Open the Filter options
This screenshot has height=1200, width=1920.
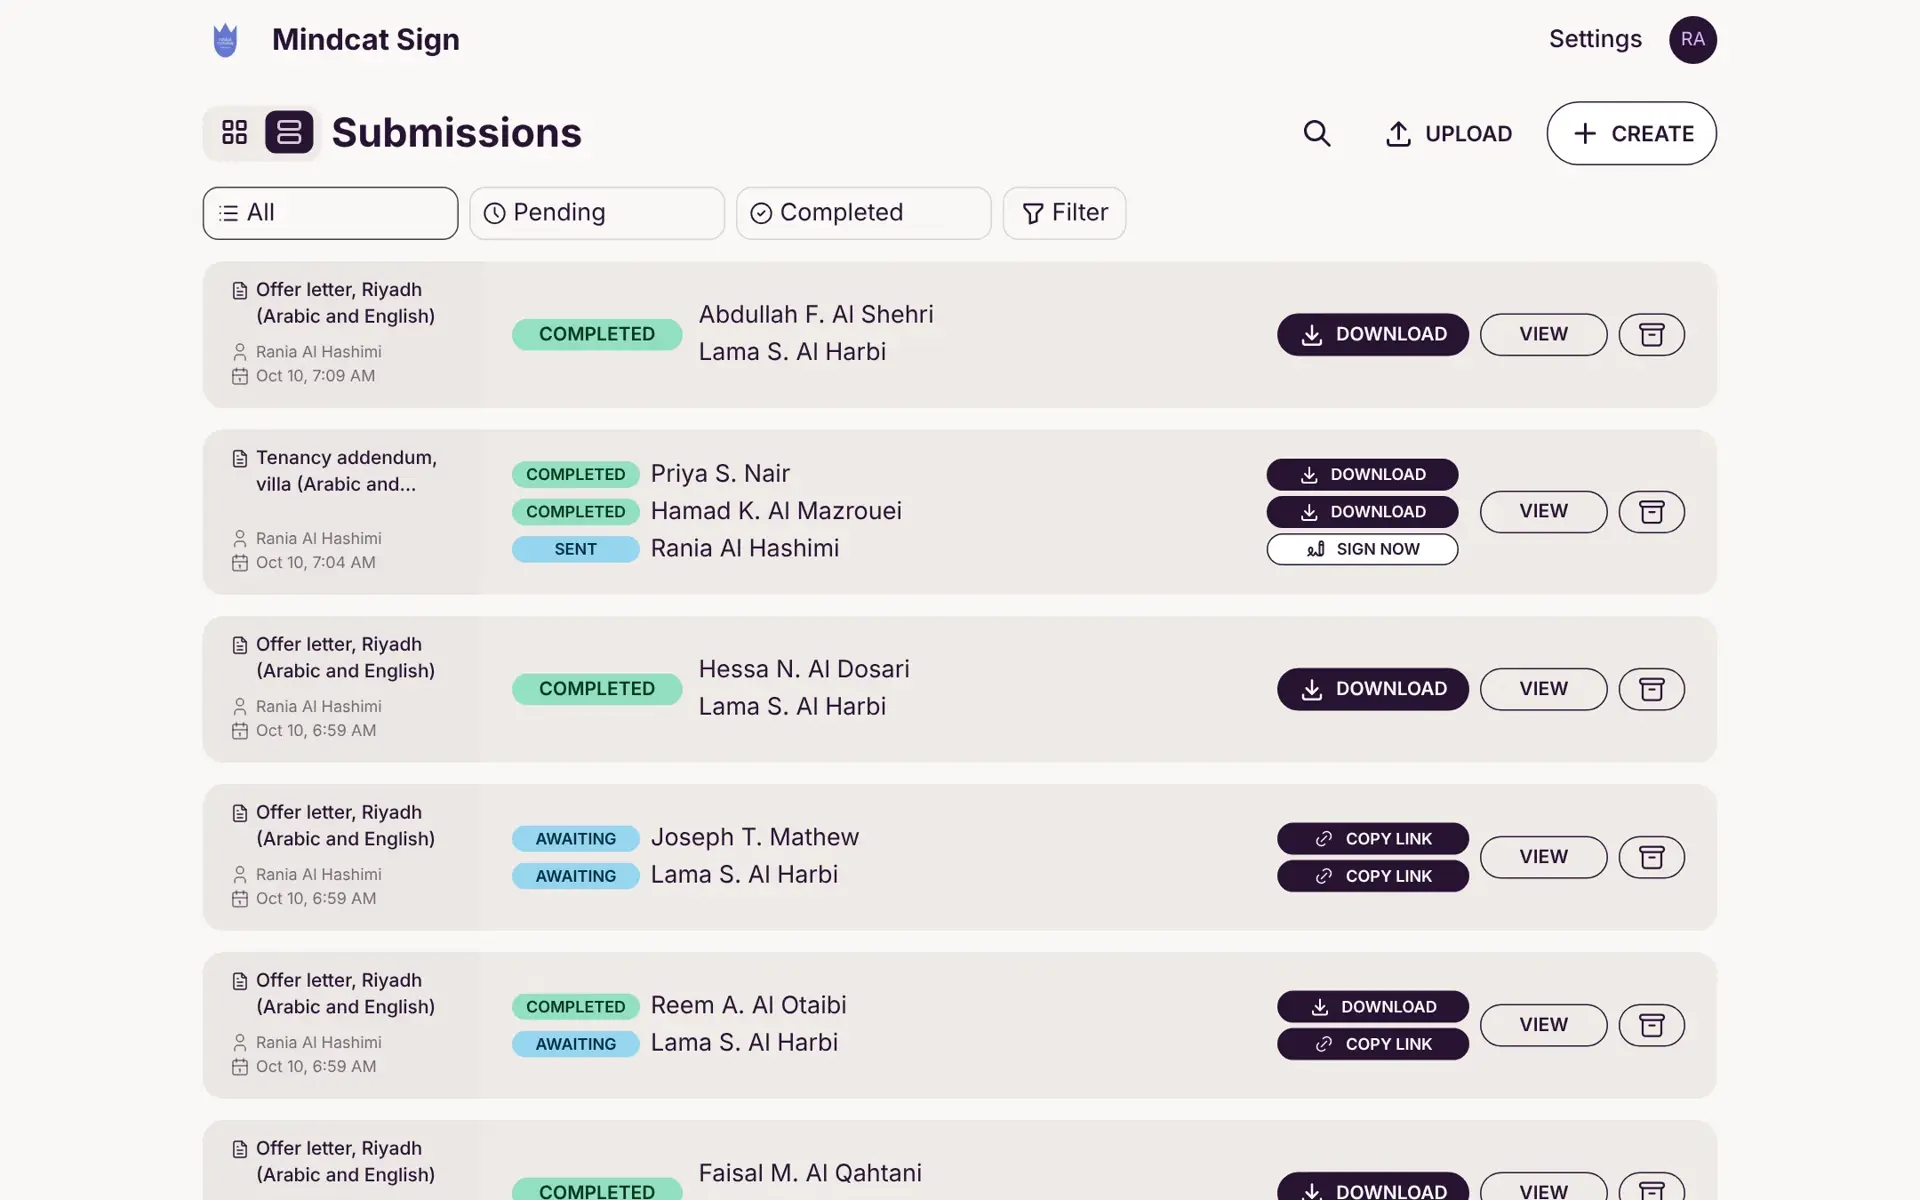click(1064, 213)
